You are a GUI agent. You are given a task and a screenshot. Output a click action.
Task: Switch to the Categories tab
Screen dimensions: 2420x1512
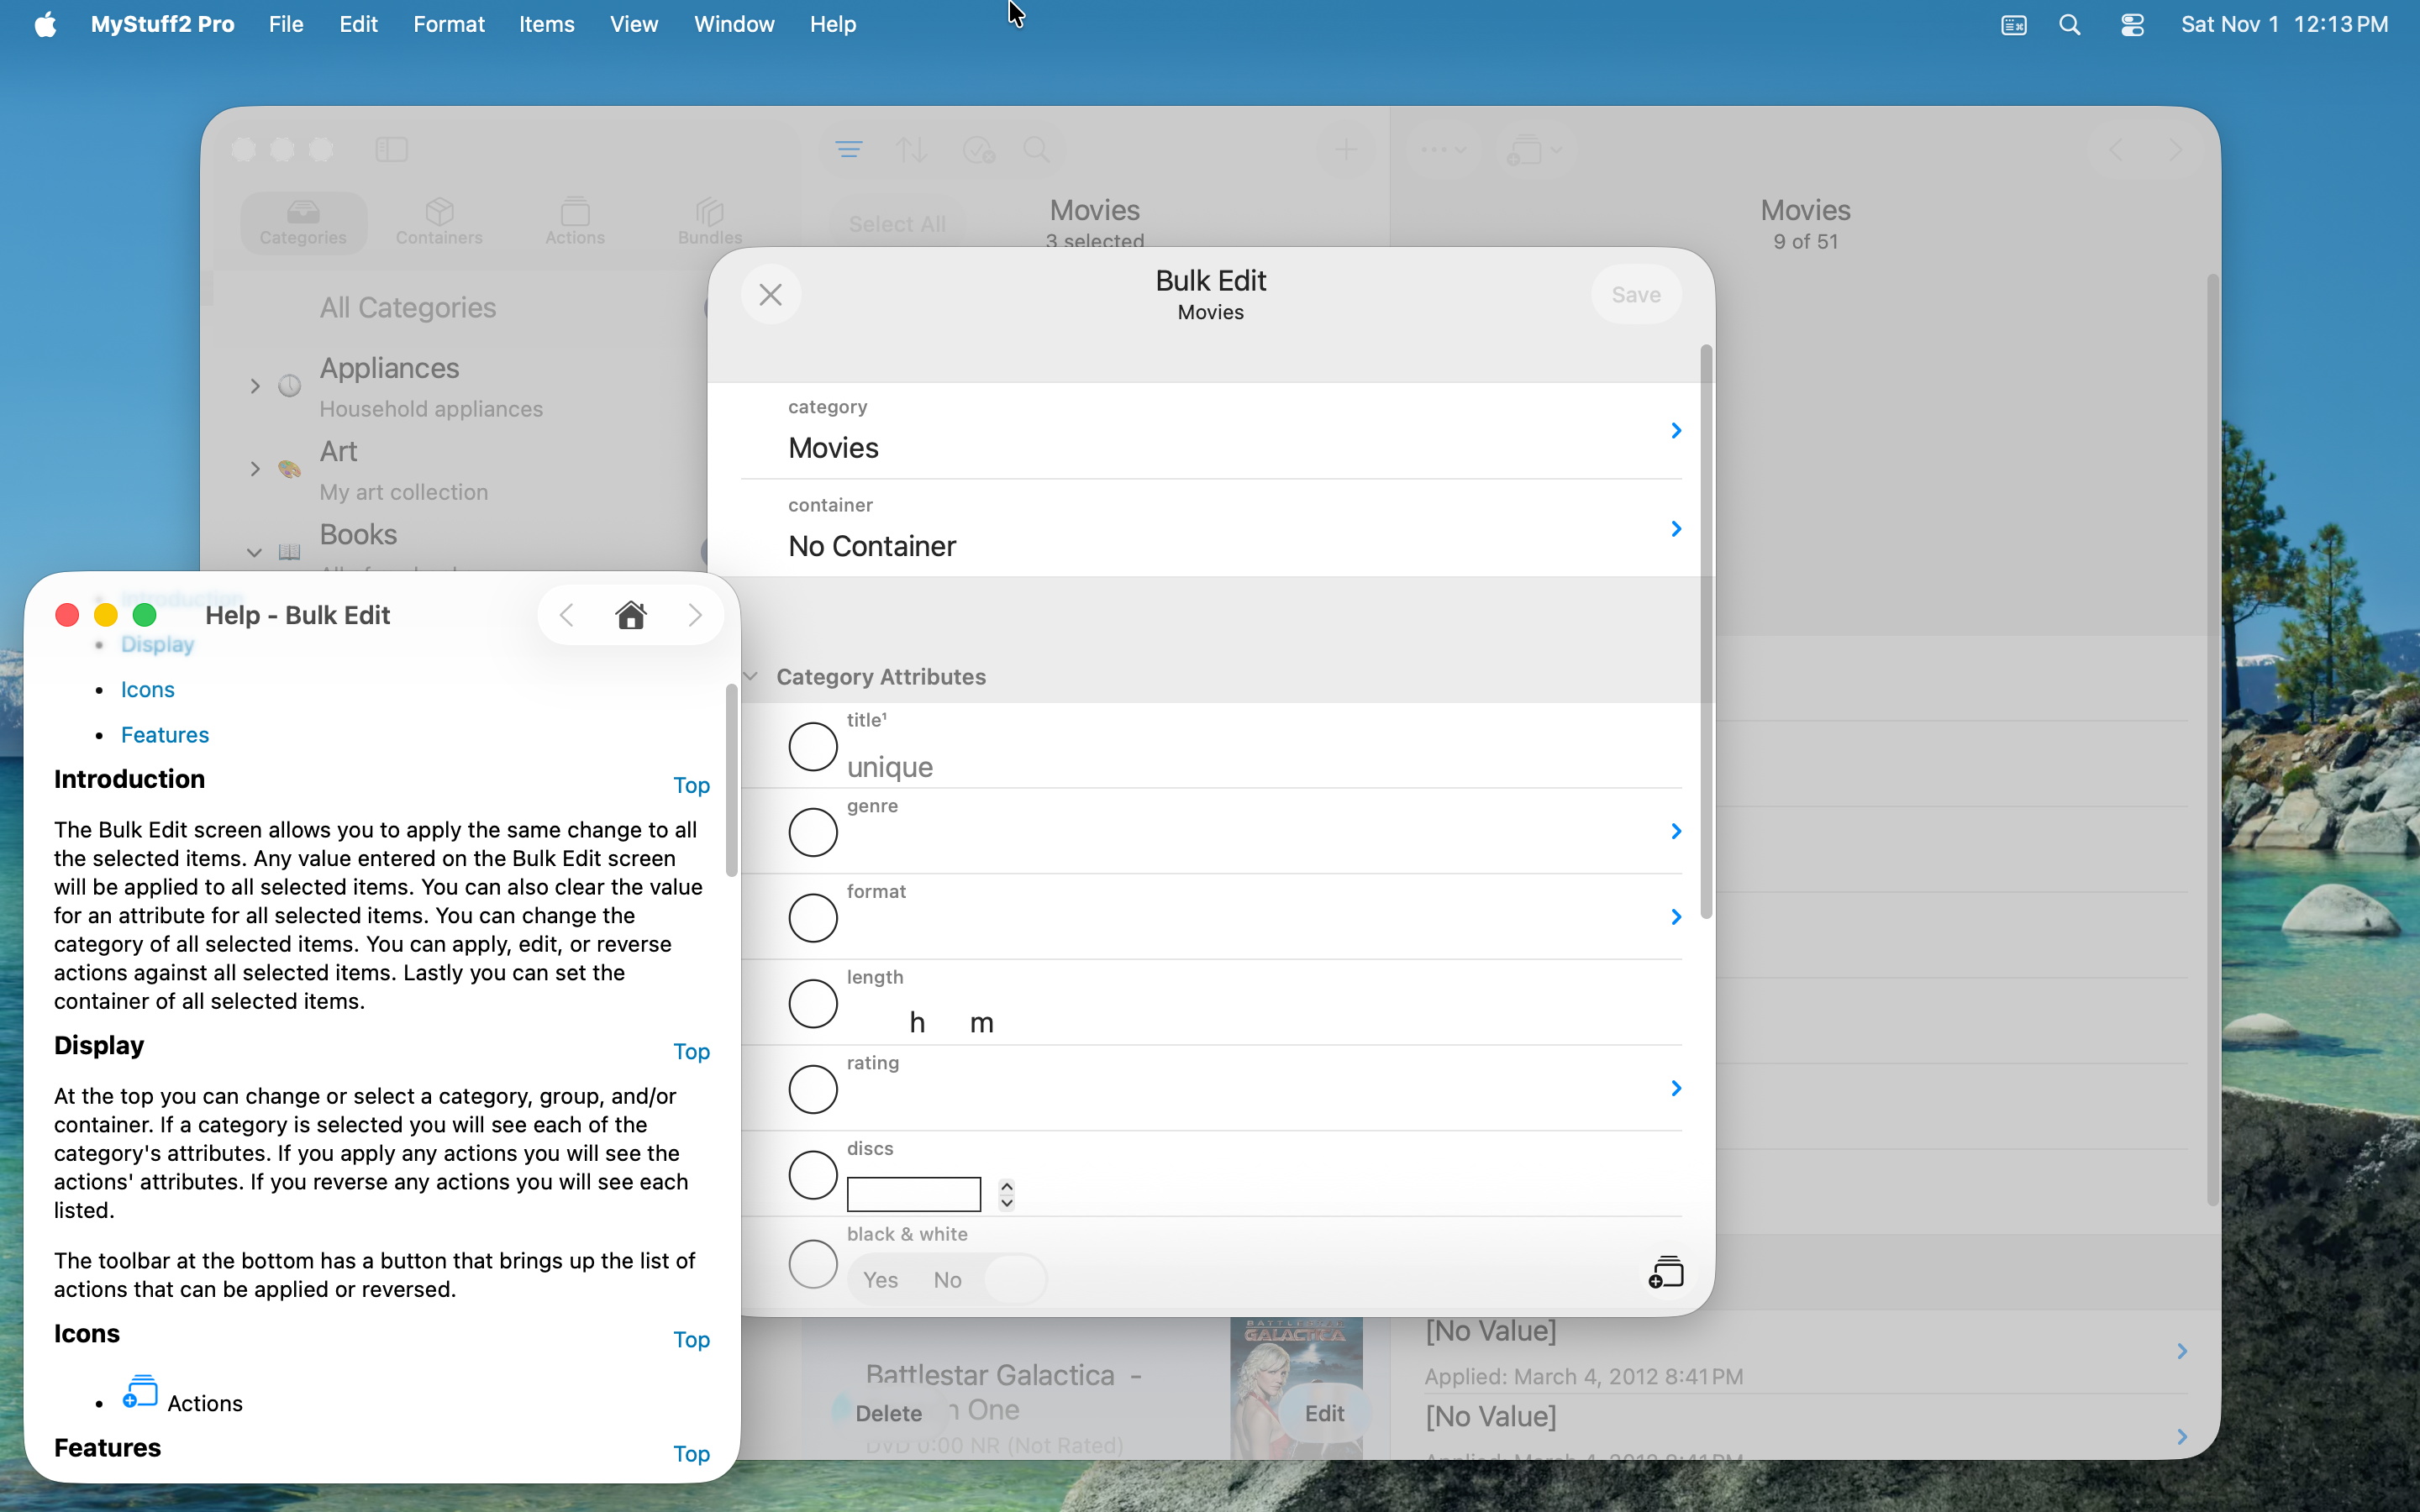[x=303, y=222]
